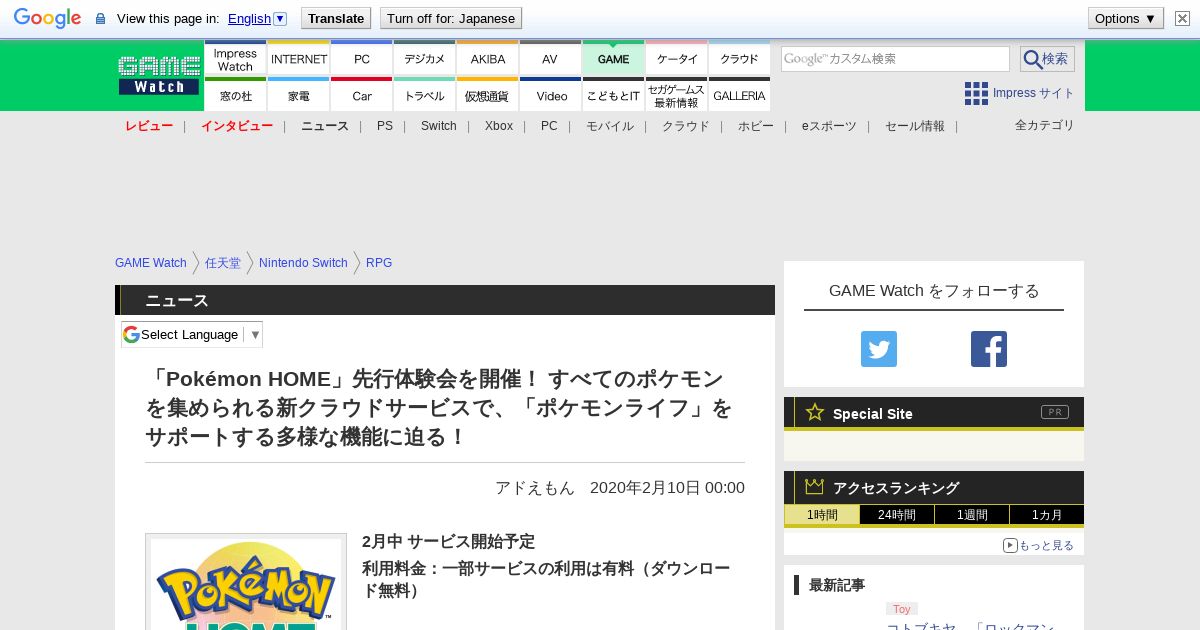Click the Nintendo Switch breadcrumb link
The width and height of the screenshot is (1200, 630).
click(303, 263)
